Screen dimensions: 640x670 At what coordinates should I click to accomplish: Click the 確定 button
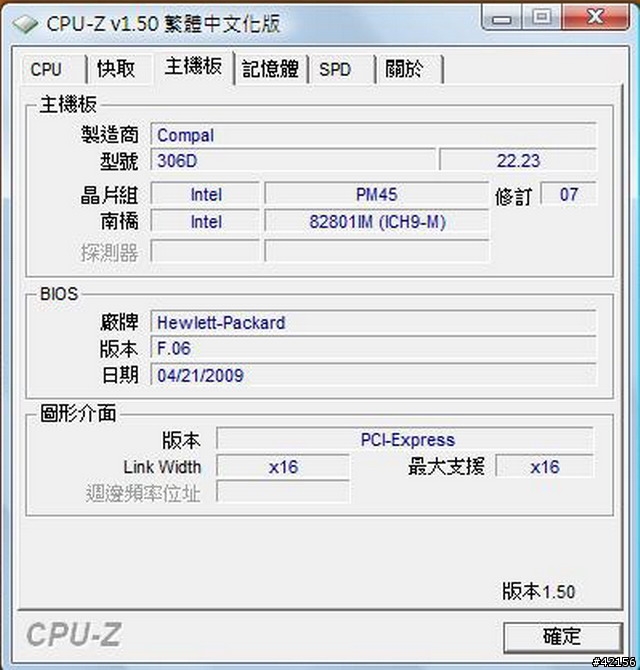click(562, 637)
